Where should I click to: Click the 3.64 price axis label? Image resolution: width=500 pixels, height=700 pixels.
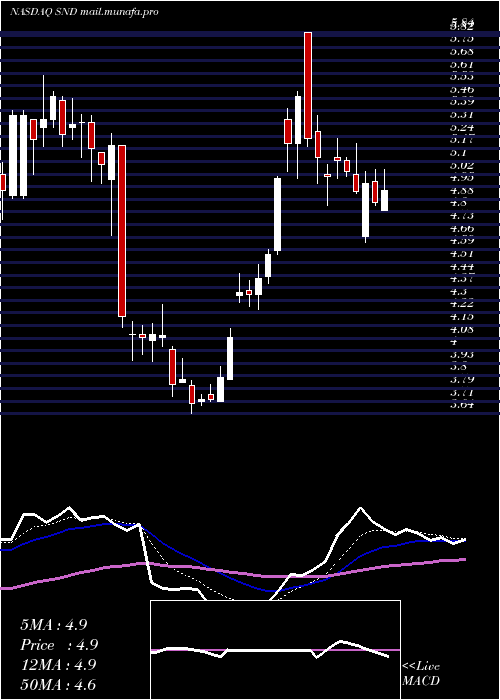point(462,405)
